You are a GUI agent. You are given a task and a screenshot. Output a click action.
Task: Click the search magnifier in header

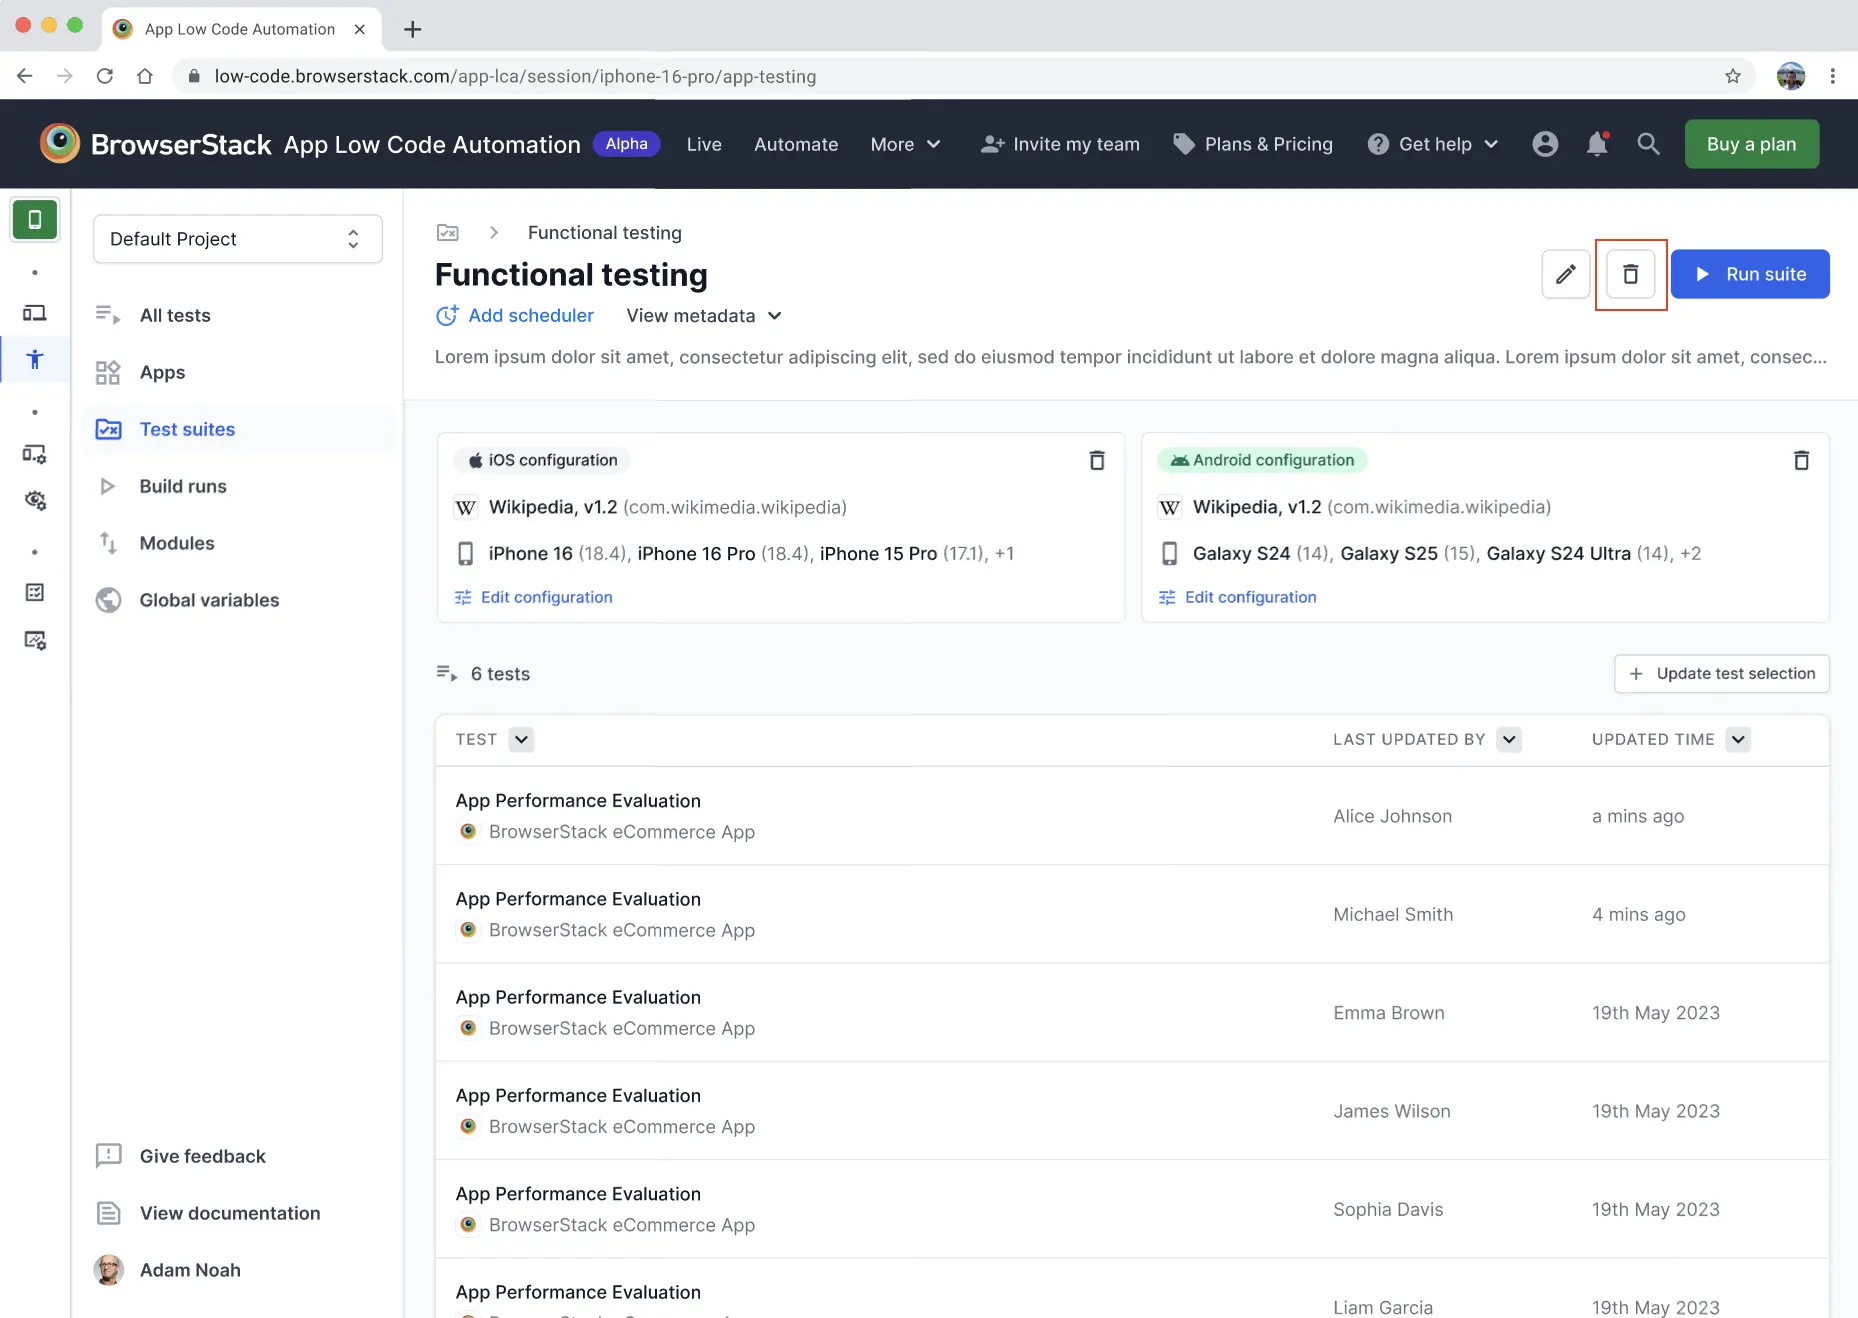point(1648,144)
